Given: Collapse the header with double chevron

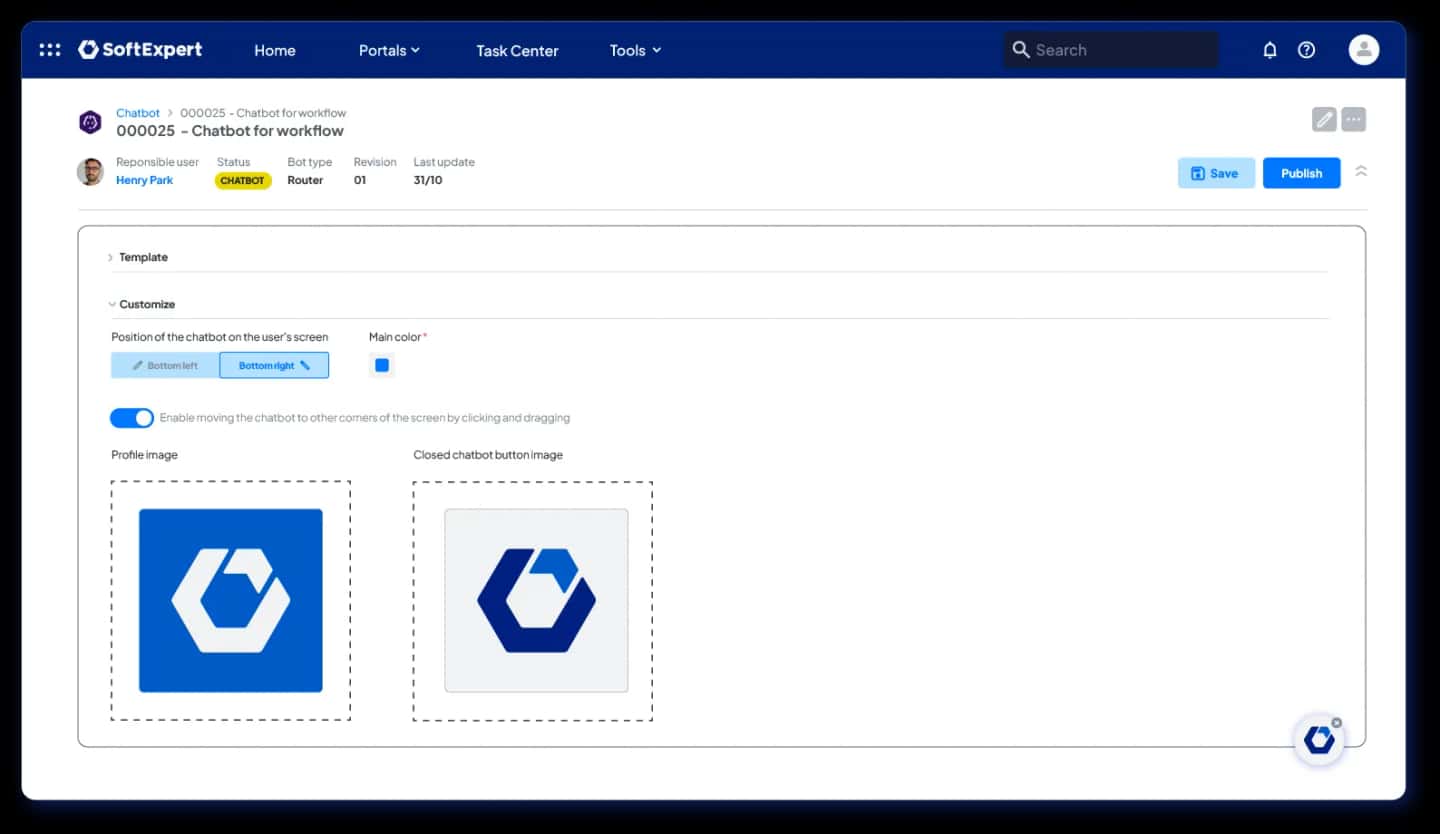Looking at the screenshot, I should click(x=1361, y=171).
